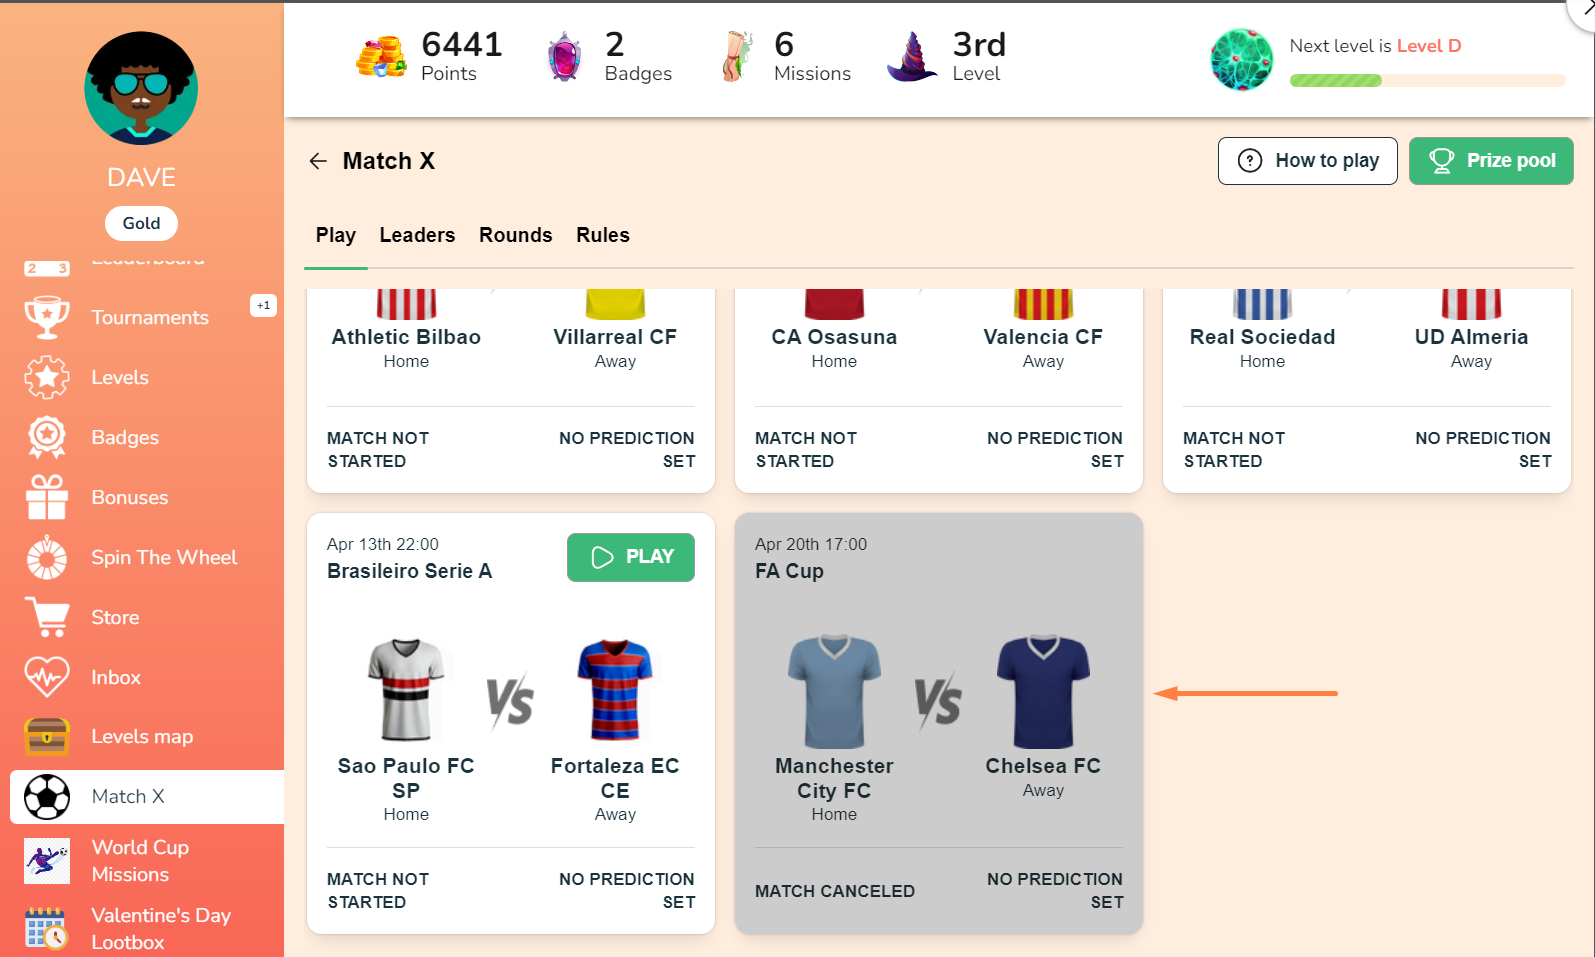The image size is (1595, 957).
Task: Open Valentine's Day Lootbox sidebar item
Action: pyautogui.click(x=160, y=928)
